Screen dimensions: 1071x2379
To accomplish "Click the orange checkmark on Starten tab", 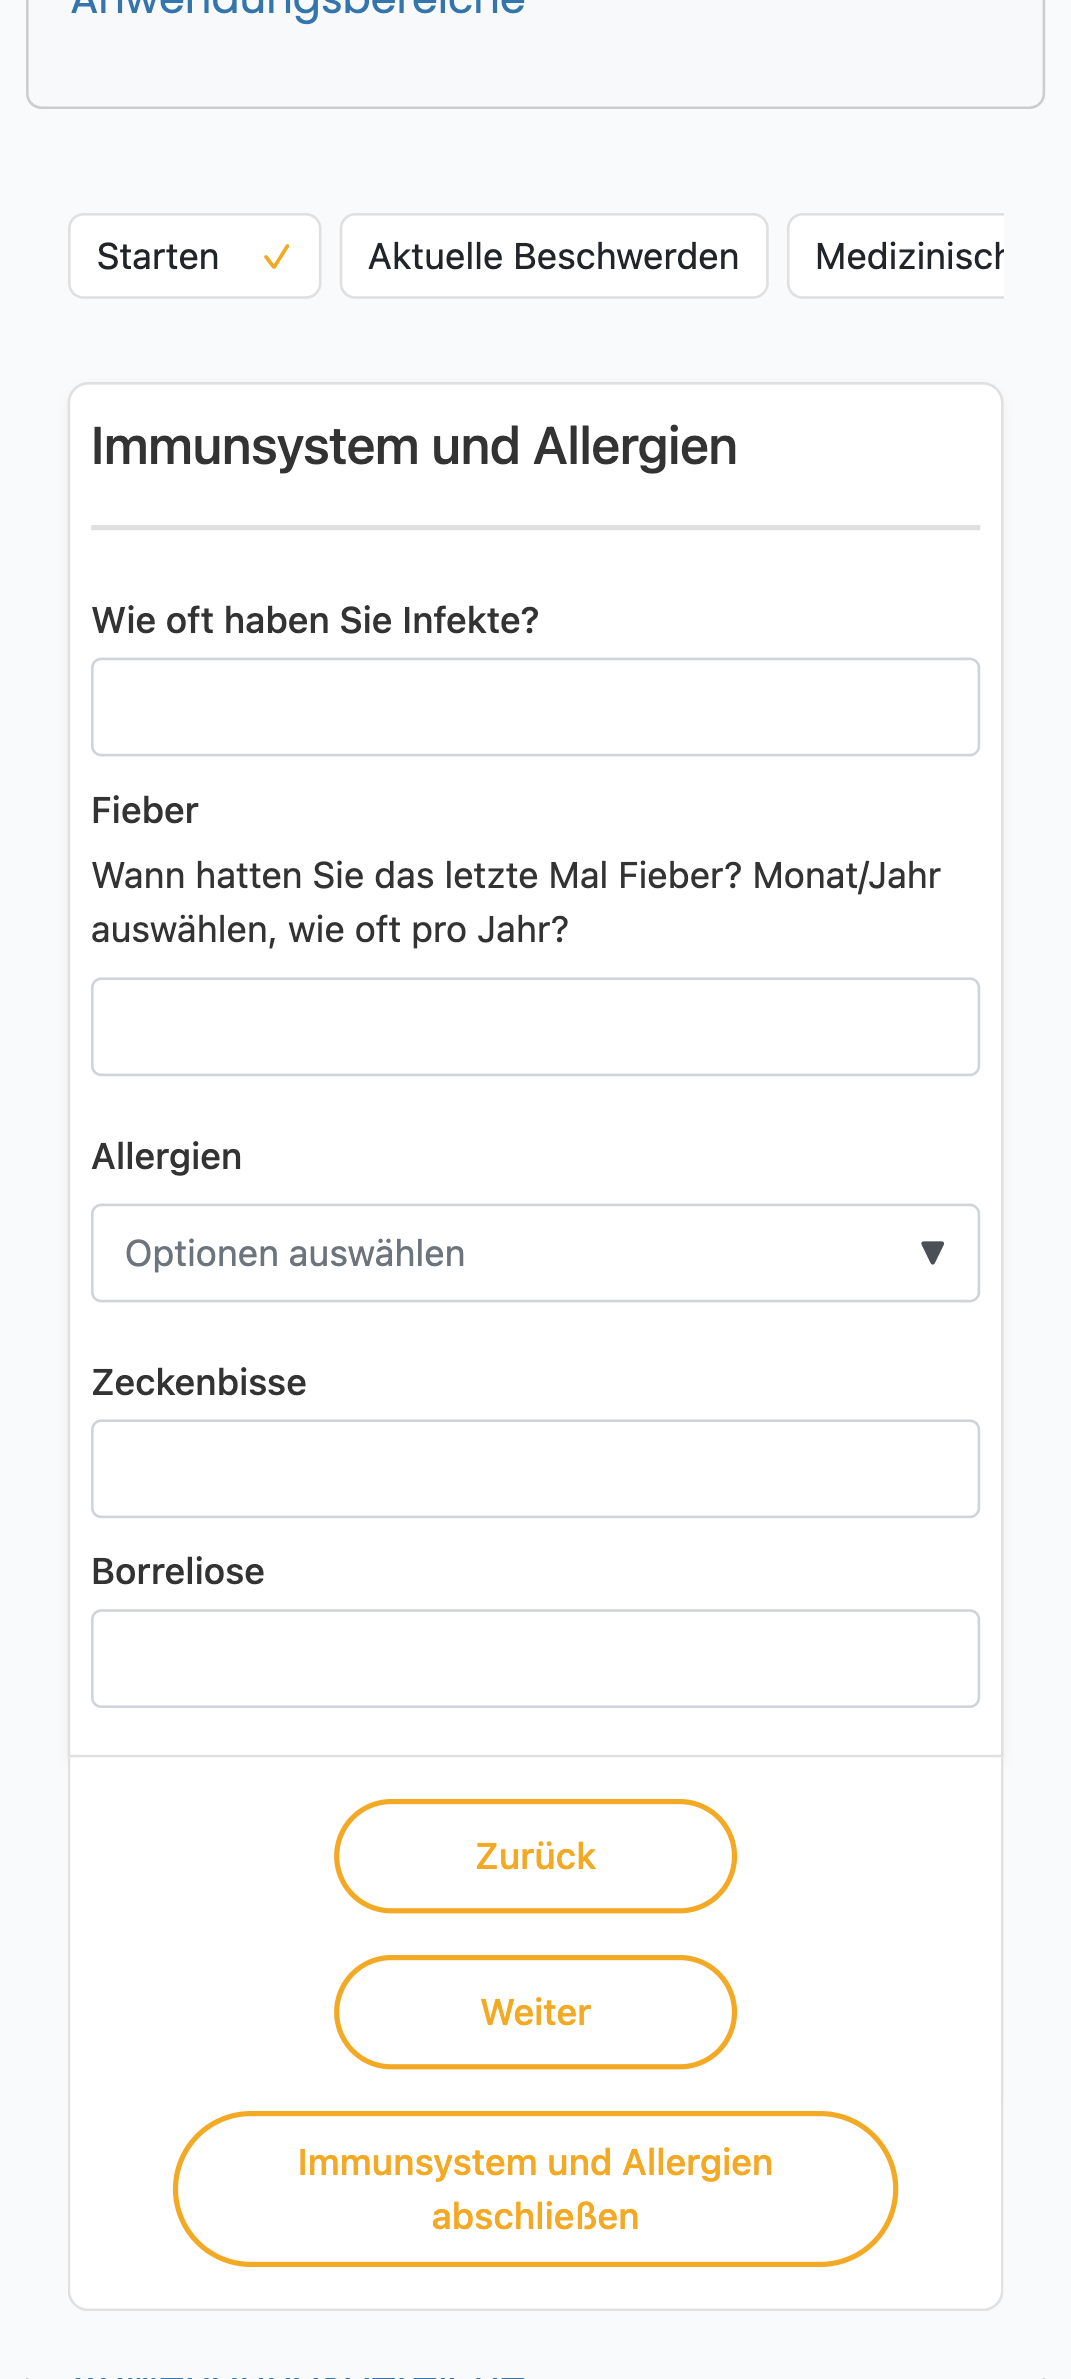I will click(x=276, y=257).
